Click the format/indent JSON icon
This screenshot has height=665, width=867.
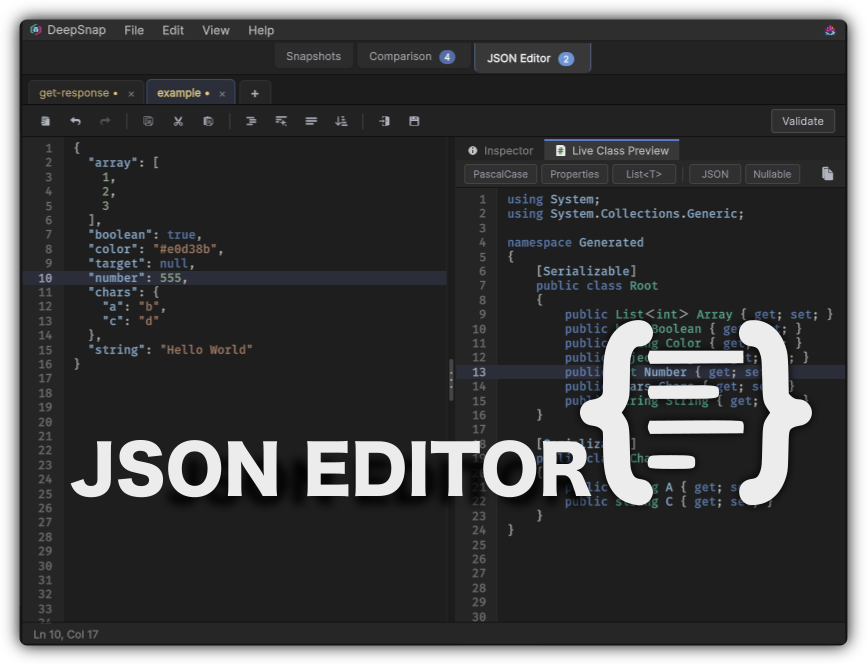click(x=251, y=121)
